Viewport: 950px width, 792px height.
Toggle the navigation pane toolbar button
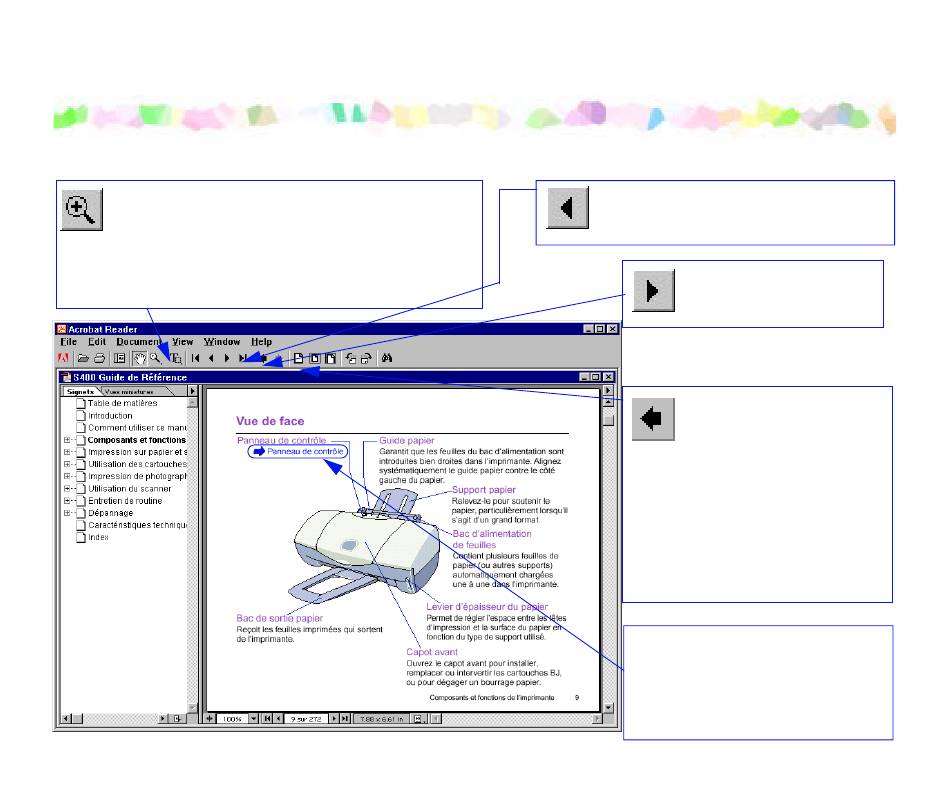[x=120, y=358]
